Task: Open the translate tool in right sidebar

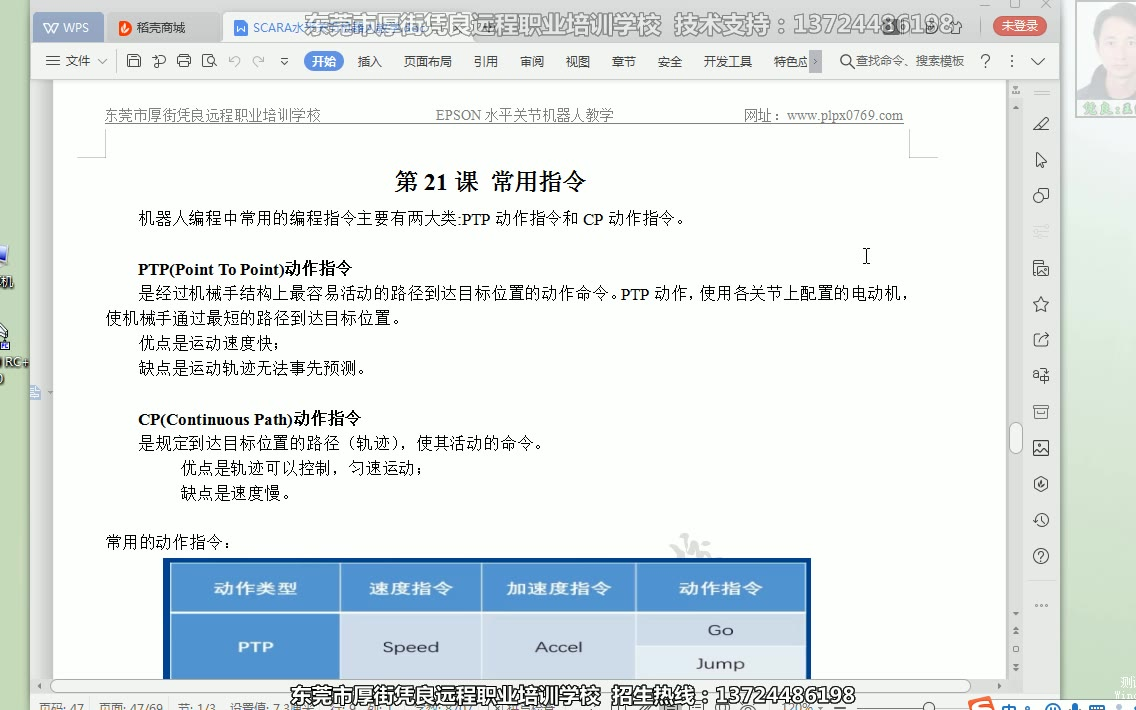Action: tap(1041, 376)
